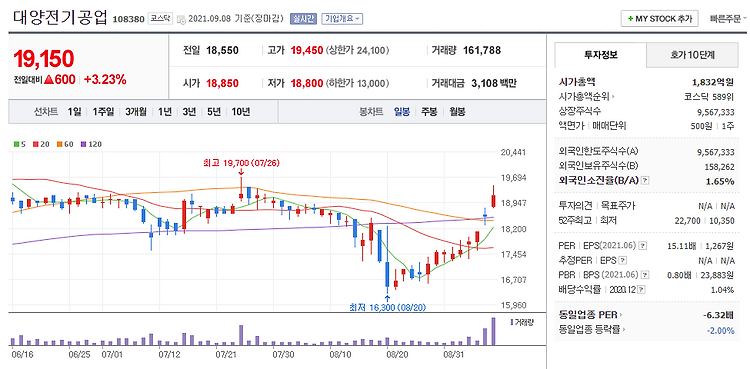Select the 1년 line chart period

pyautogui.click(x=165, y=112)
